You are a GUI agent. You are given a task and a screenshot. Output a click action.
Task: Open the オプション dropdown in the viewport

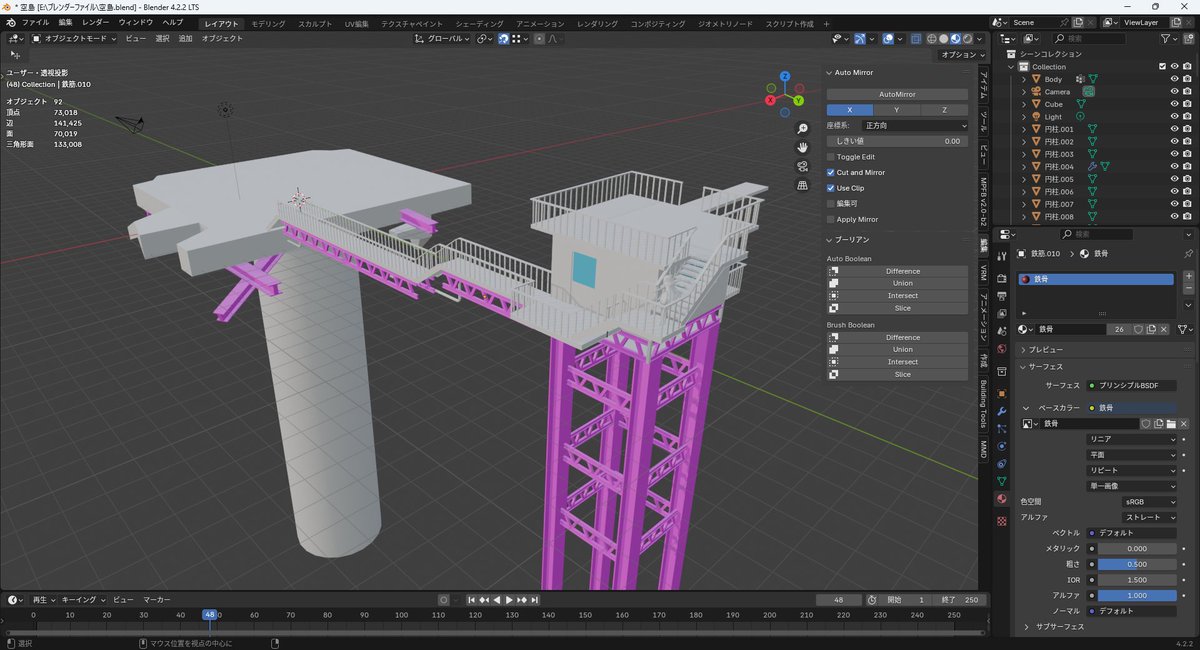962,55
